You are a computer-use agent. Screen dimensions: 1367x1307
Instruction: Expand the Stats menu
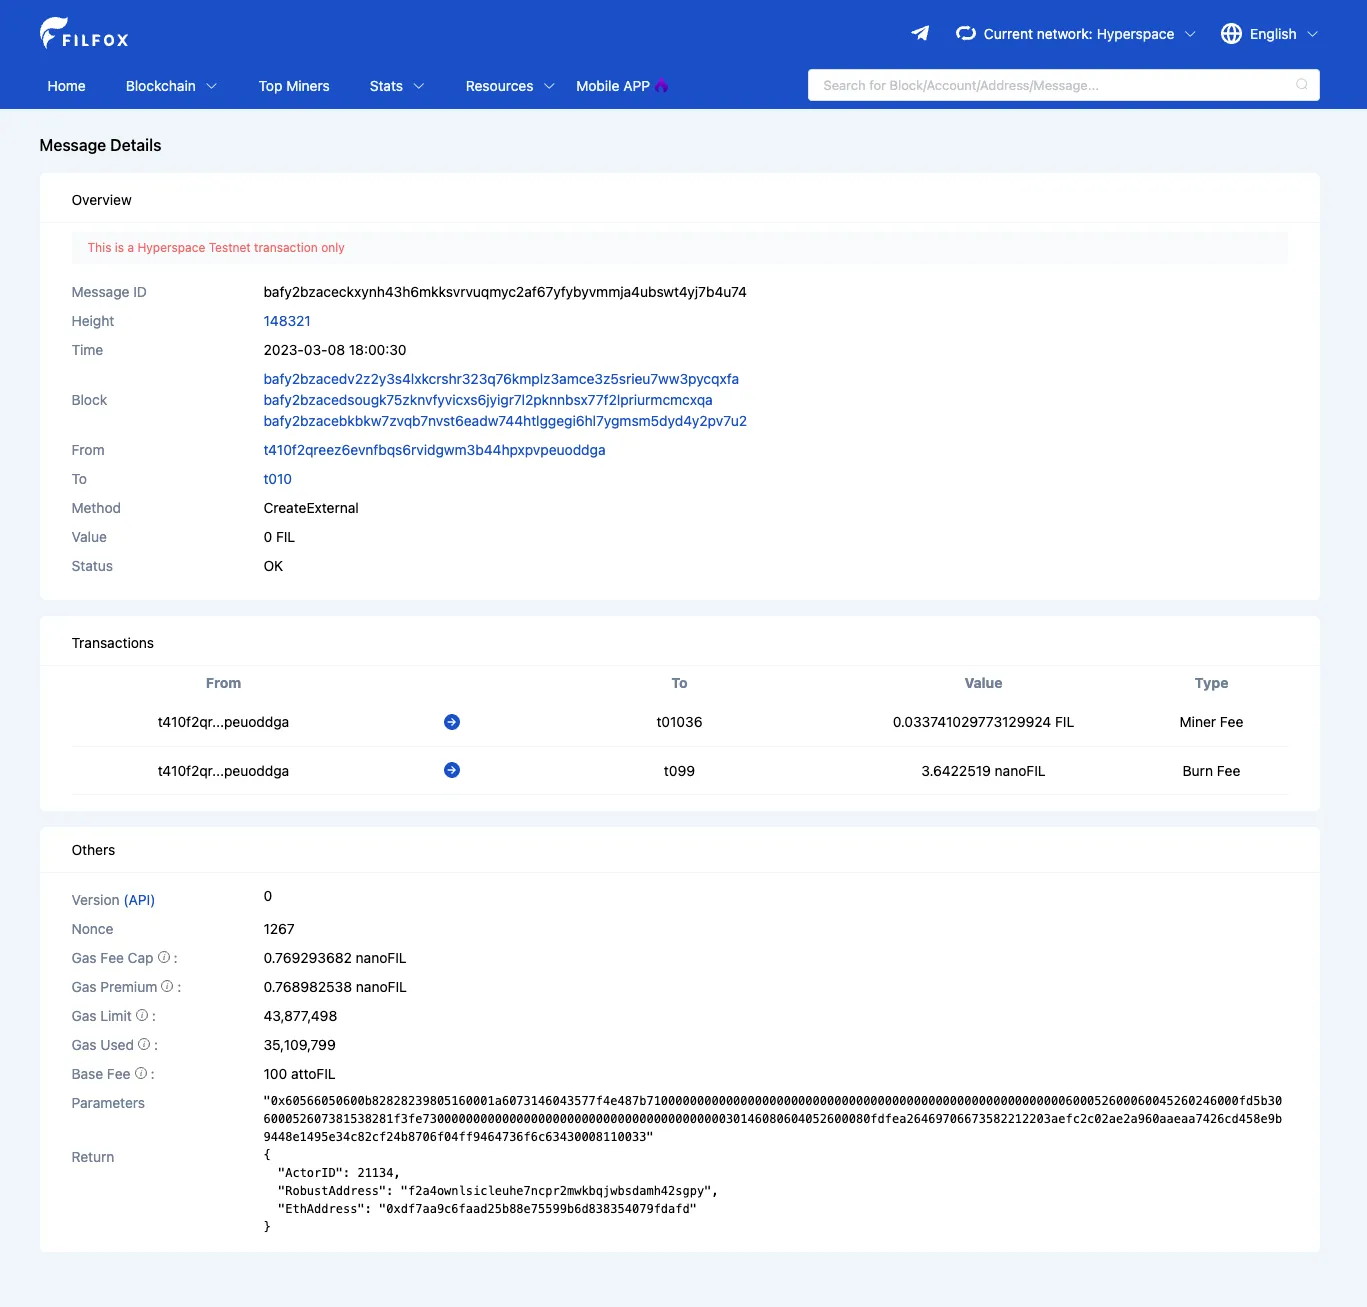pyautogui.click(x=396, y=86)
